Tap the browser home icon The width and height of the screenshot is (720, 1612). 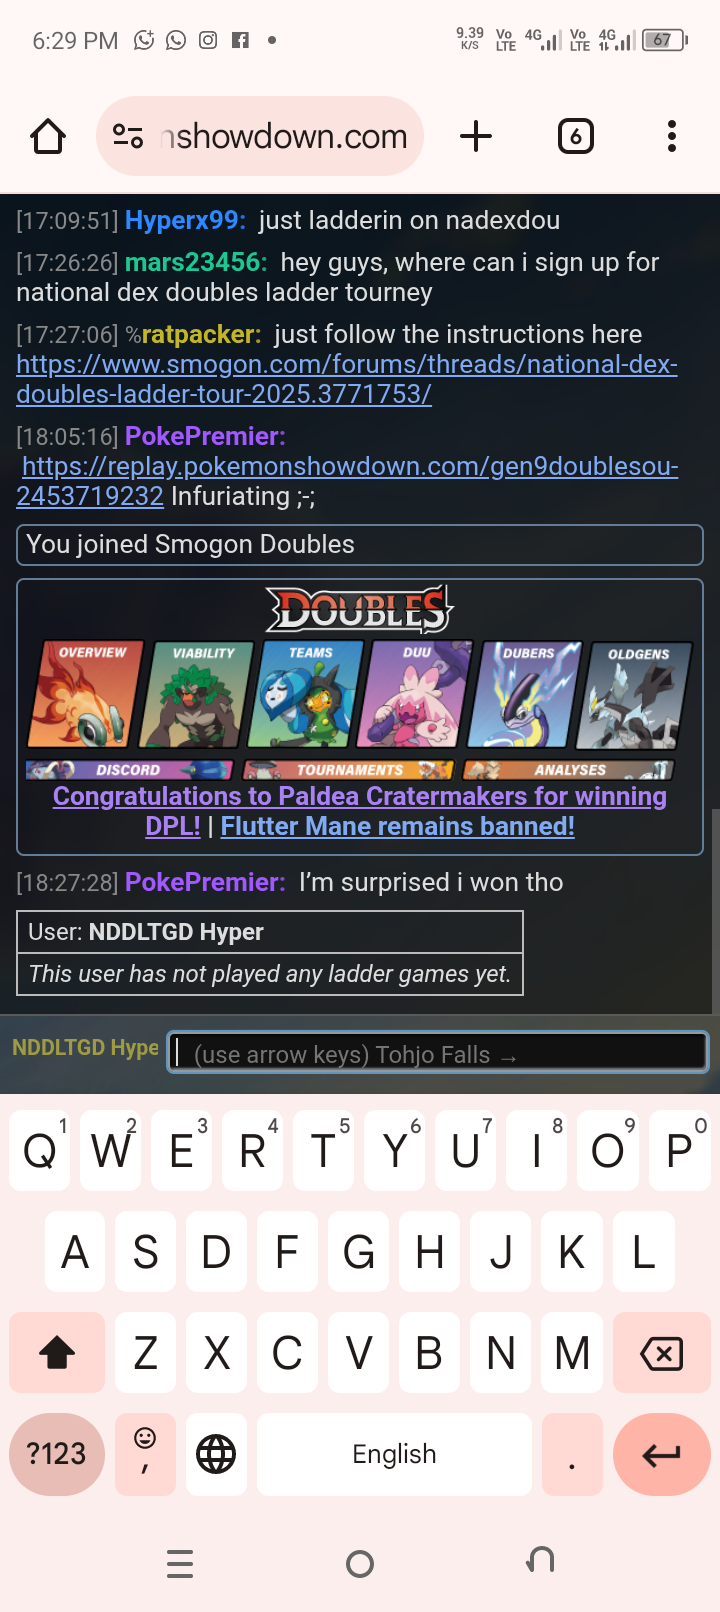[48, 136]
